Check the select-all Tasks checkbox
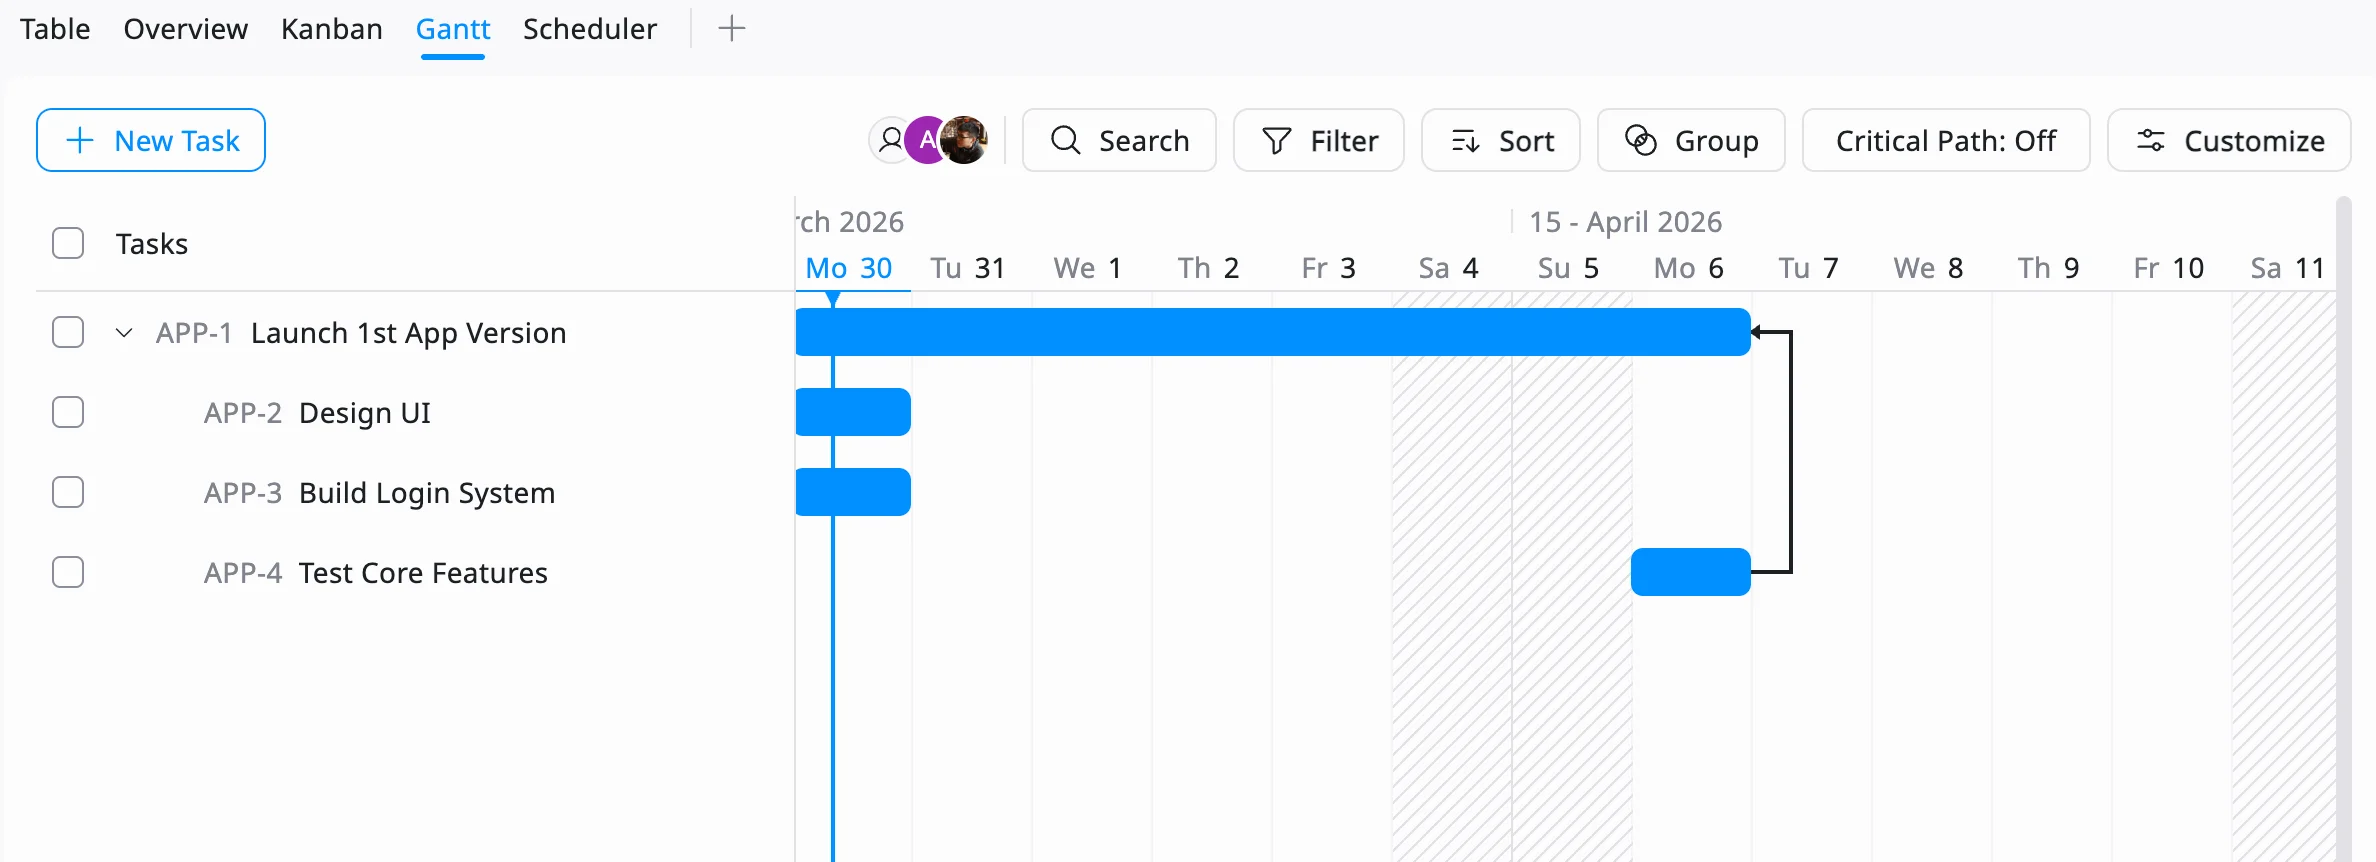 (68, 243)
